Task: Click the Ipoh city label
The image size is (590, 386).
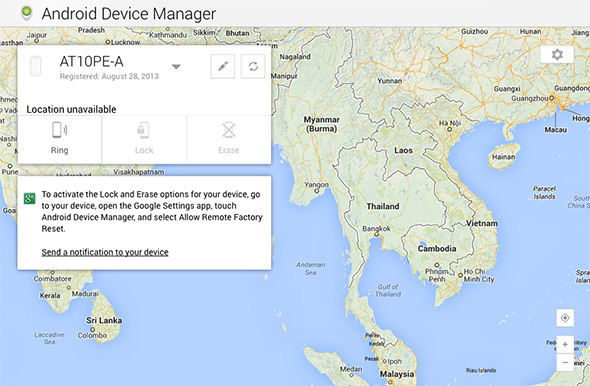Action: 395,362
